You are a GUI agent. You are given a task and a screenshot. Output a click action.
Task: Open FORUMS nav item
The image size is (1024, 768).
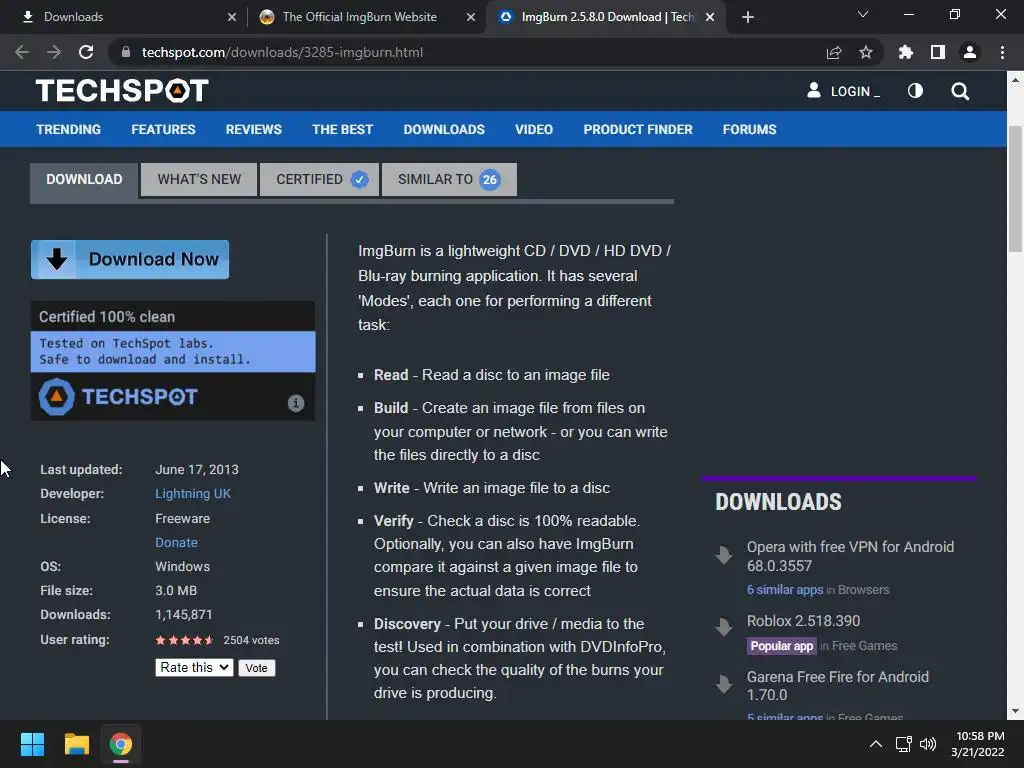tap(750, 129)
